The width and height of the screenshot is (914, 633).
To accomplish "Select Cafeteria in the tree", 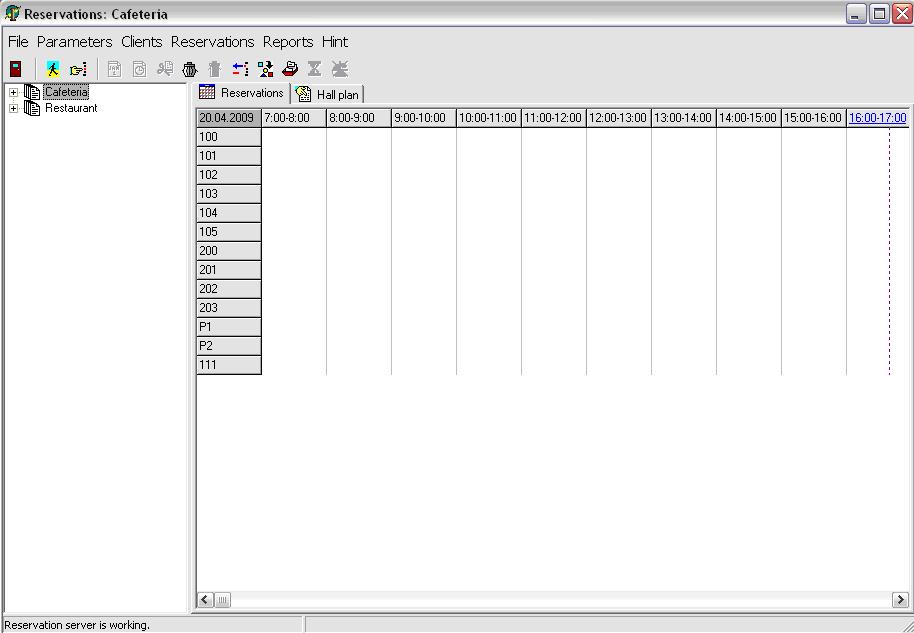I will tap(66, 92).
